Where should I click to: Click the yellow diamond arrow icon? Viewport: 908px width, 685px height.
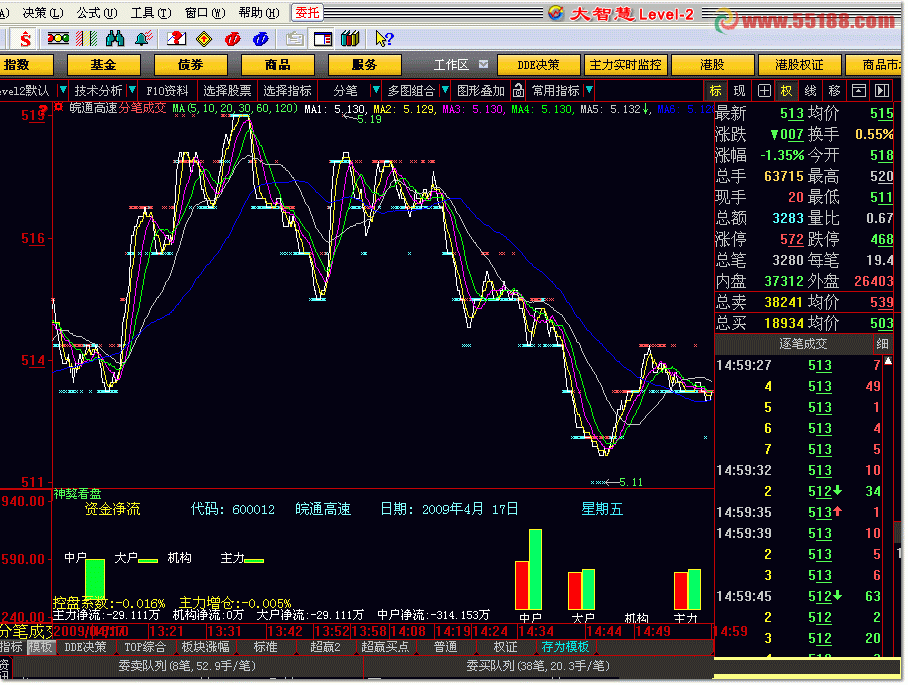[204, 39]
